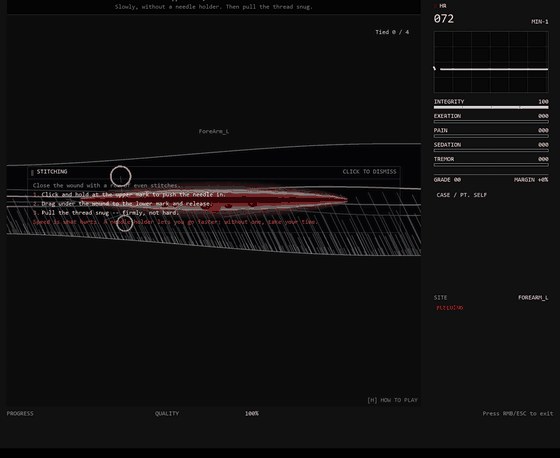This screenshot has height=458, width=560.
Task: Click the ForeArm_L body part label
Action: (214, 131)
